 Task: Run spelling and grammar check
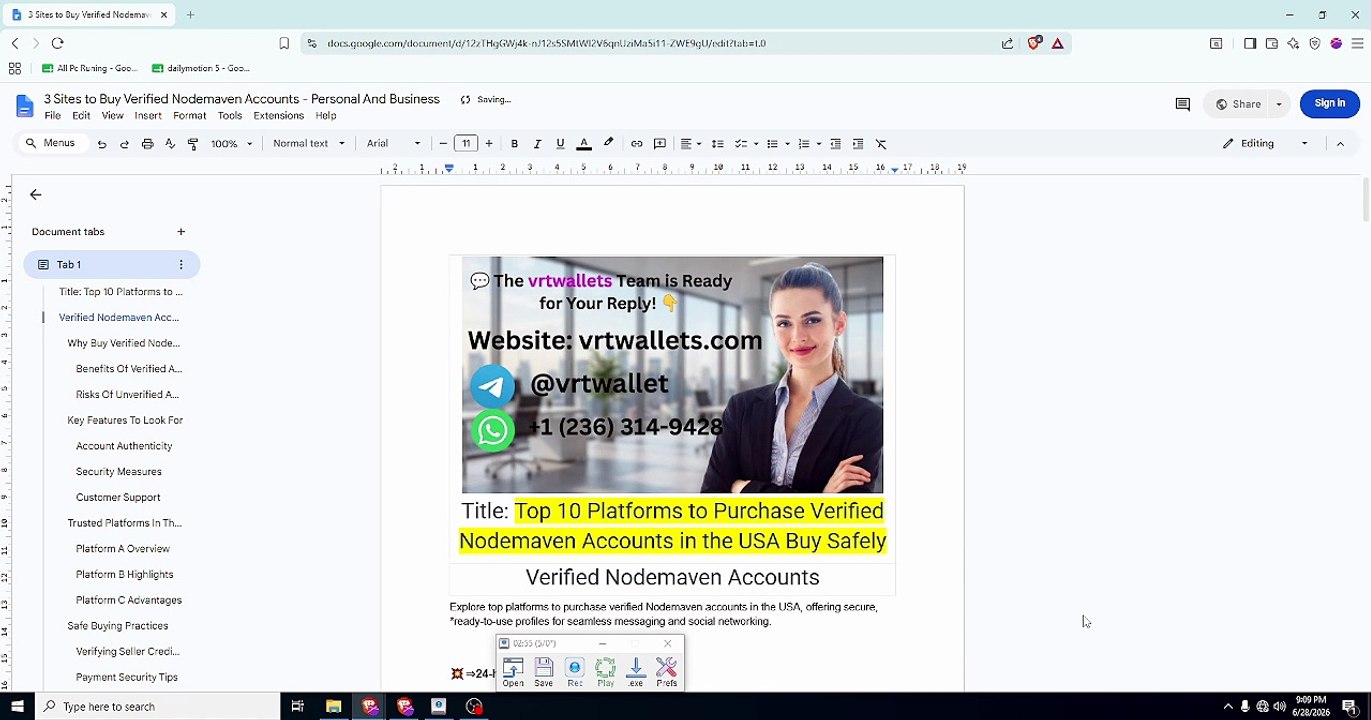pos(170,144)
